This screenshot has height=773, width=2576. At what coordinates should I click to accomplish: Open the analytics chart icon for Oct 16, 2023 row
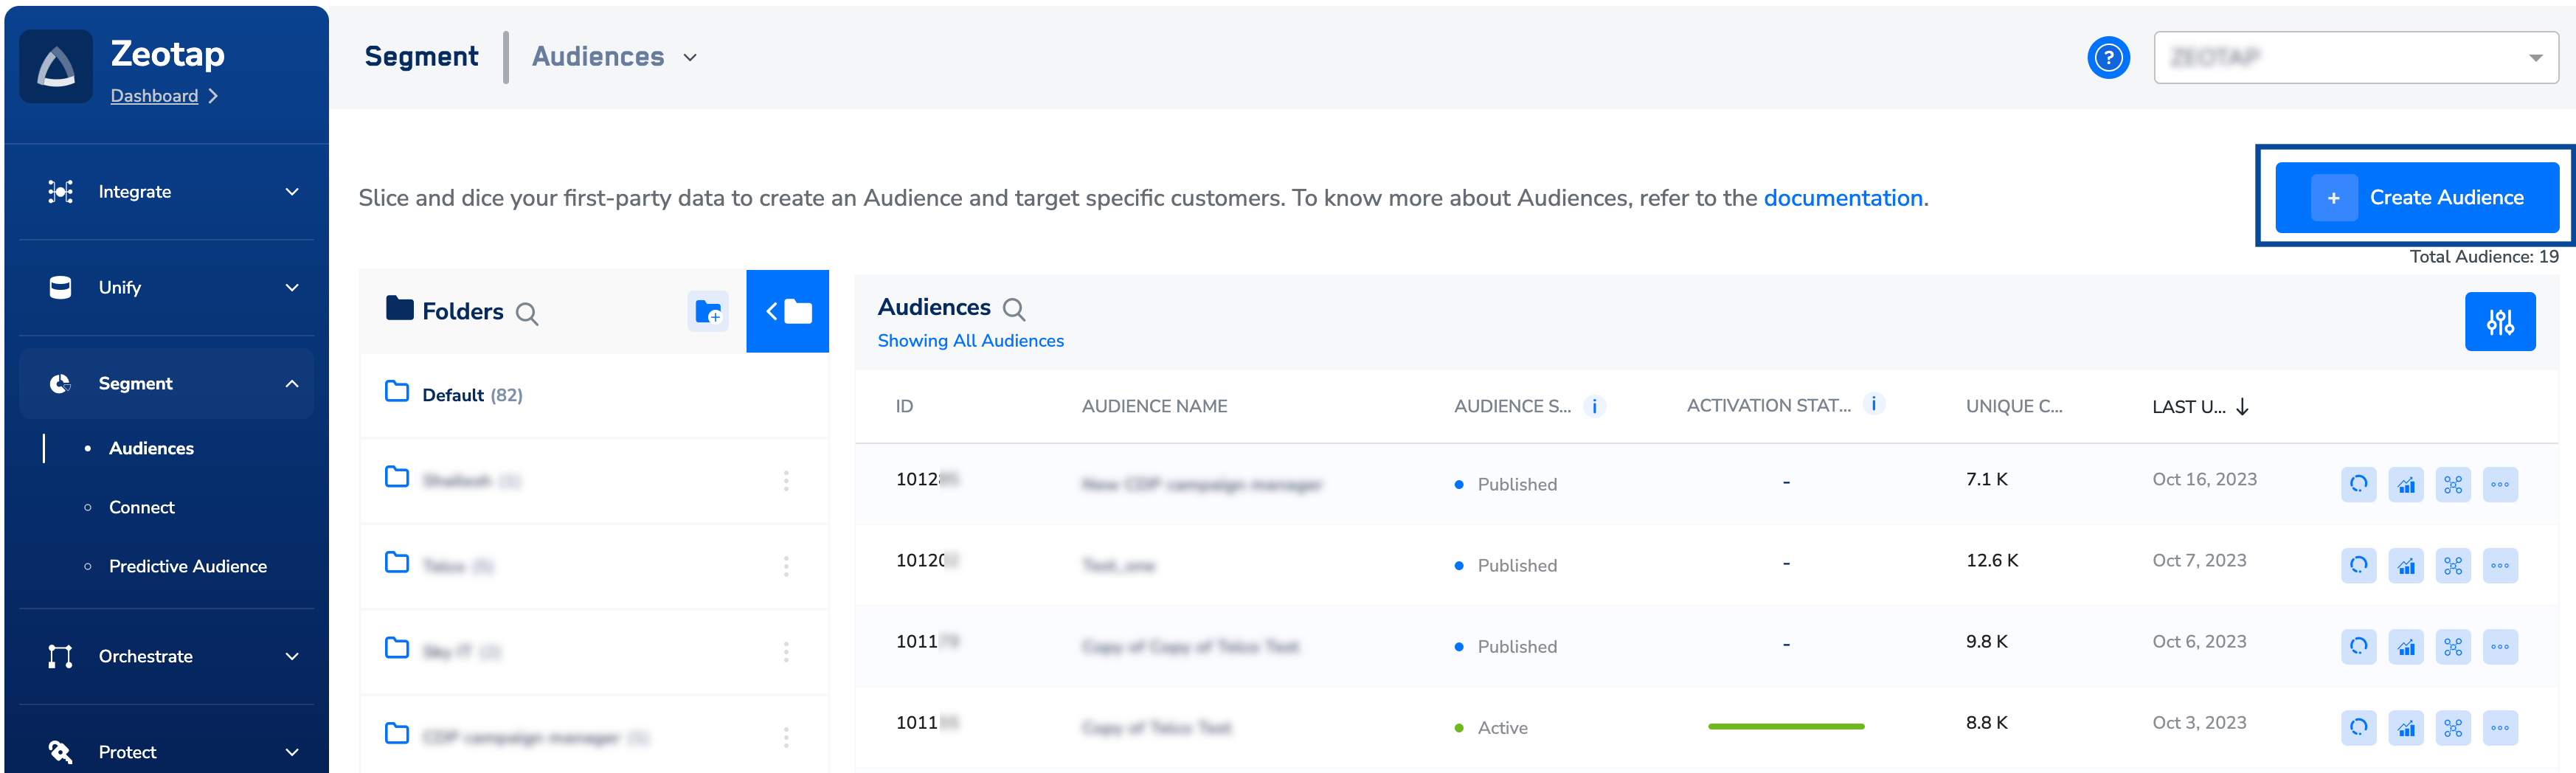coord(2406,485)
